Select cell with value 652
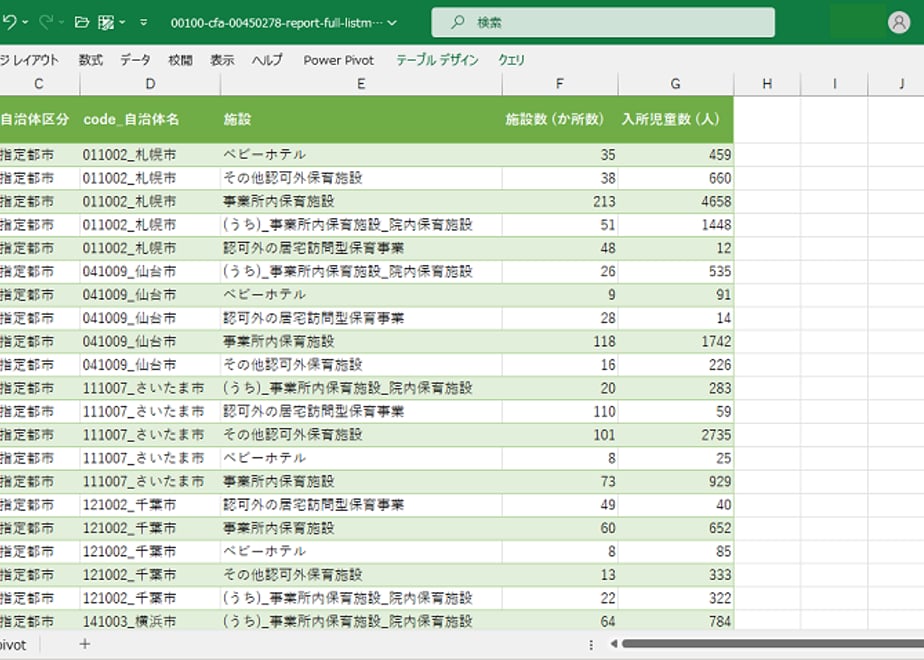The width and height of the screenshot is (924, 660). 675,528
